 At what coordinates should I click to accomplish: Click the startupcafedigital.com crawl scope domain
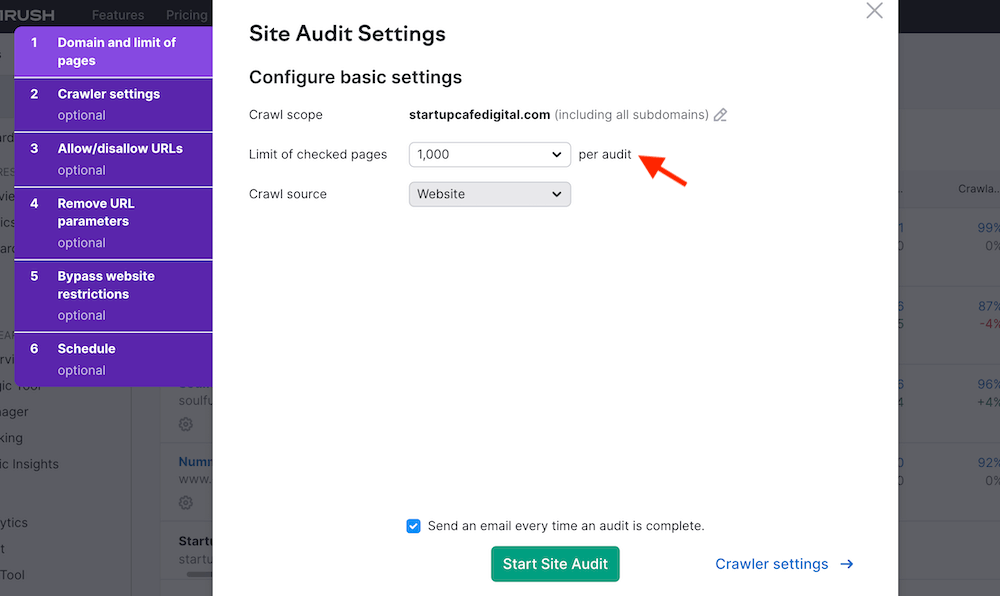[x=479, y=115]
